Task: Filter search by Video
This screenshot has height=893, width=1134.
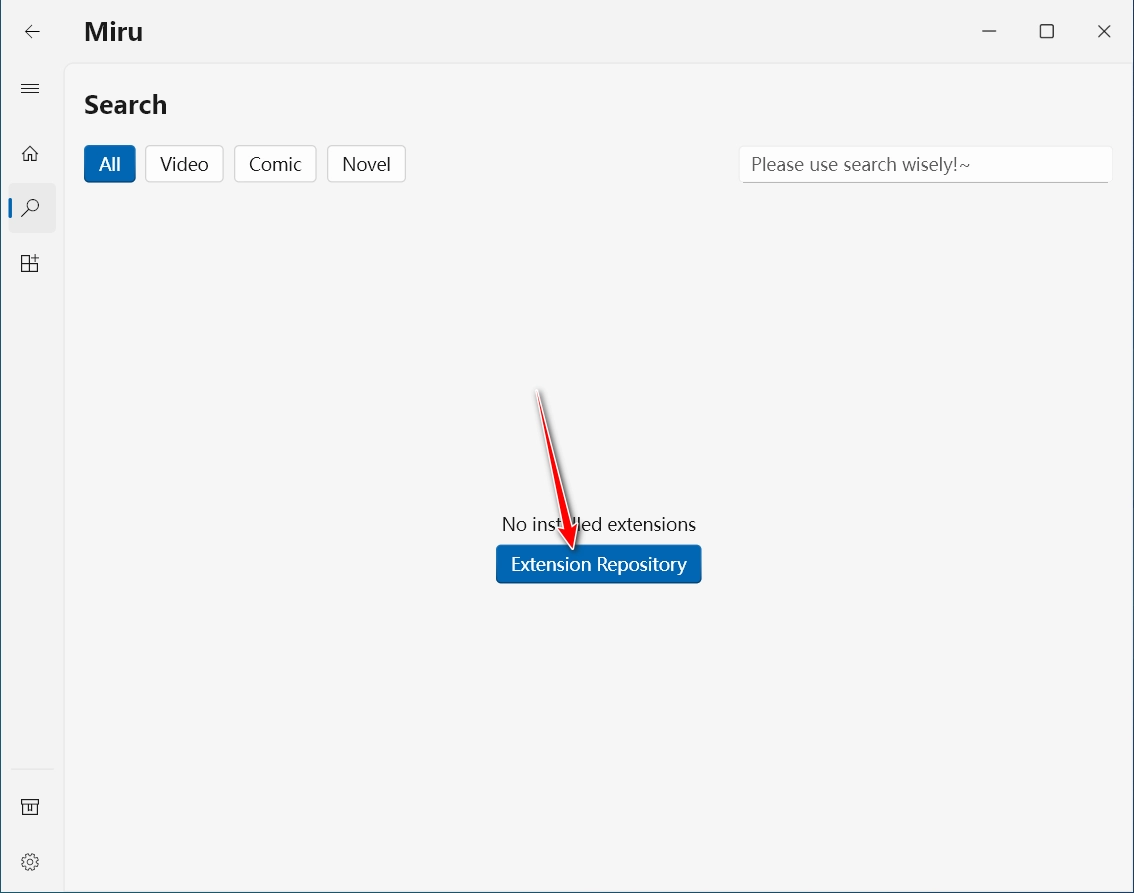Action: [184, 164]
